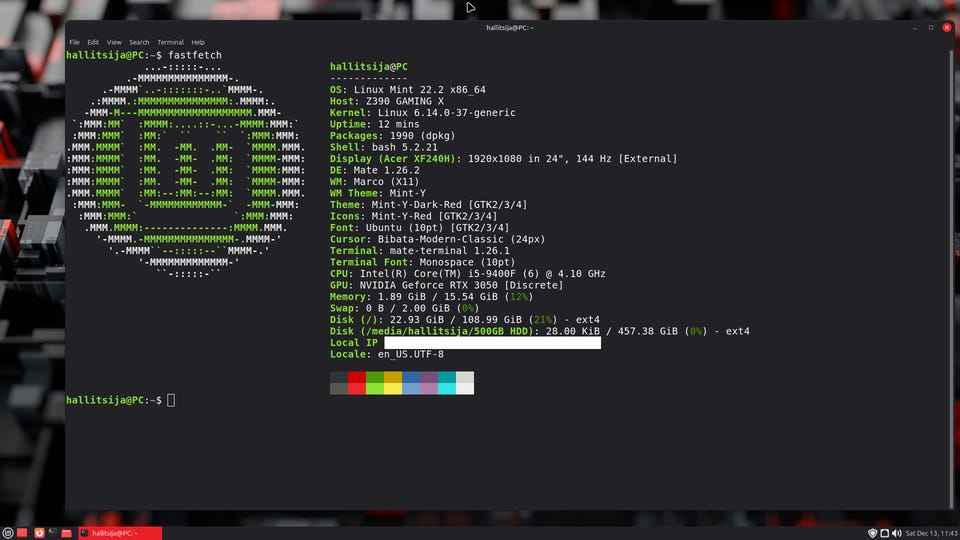Click the 'WM: Marco (X11)' line
960x540 pixels.
(375, 182)
